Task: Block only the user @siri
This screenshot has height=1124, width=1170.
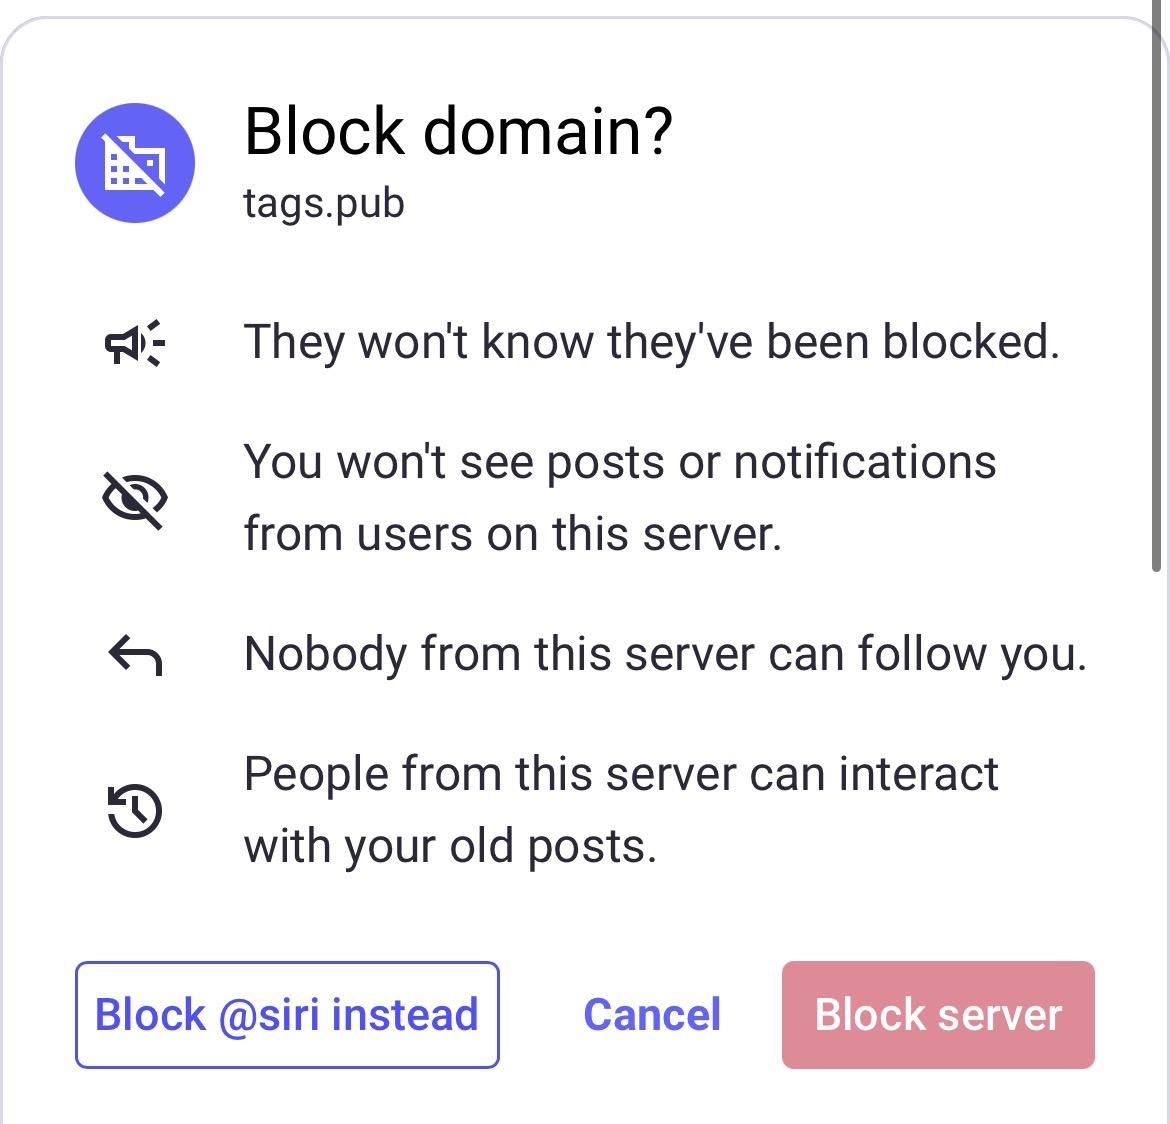Action: (287, 1015)
